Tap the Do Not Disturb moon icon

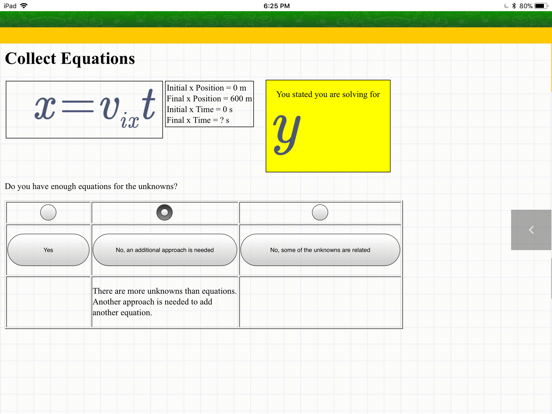(x=506, y=6)
